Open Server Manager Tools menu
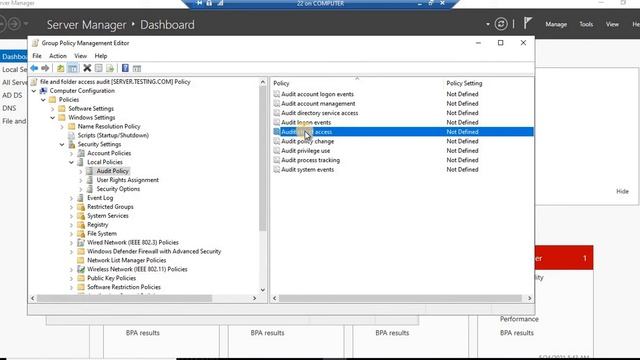The height and width of the screenshot is (360, 640). (586, 24)
